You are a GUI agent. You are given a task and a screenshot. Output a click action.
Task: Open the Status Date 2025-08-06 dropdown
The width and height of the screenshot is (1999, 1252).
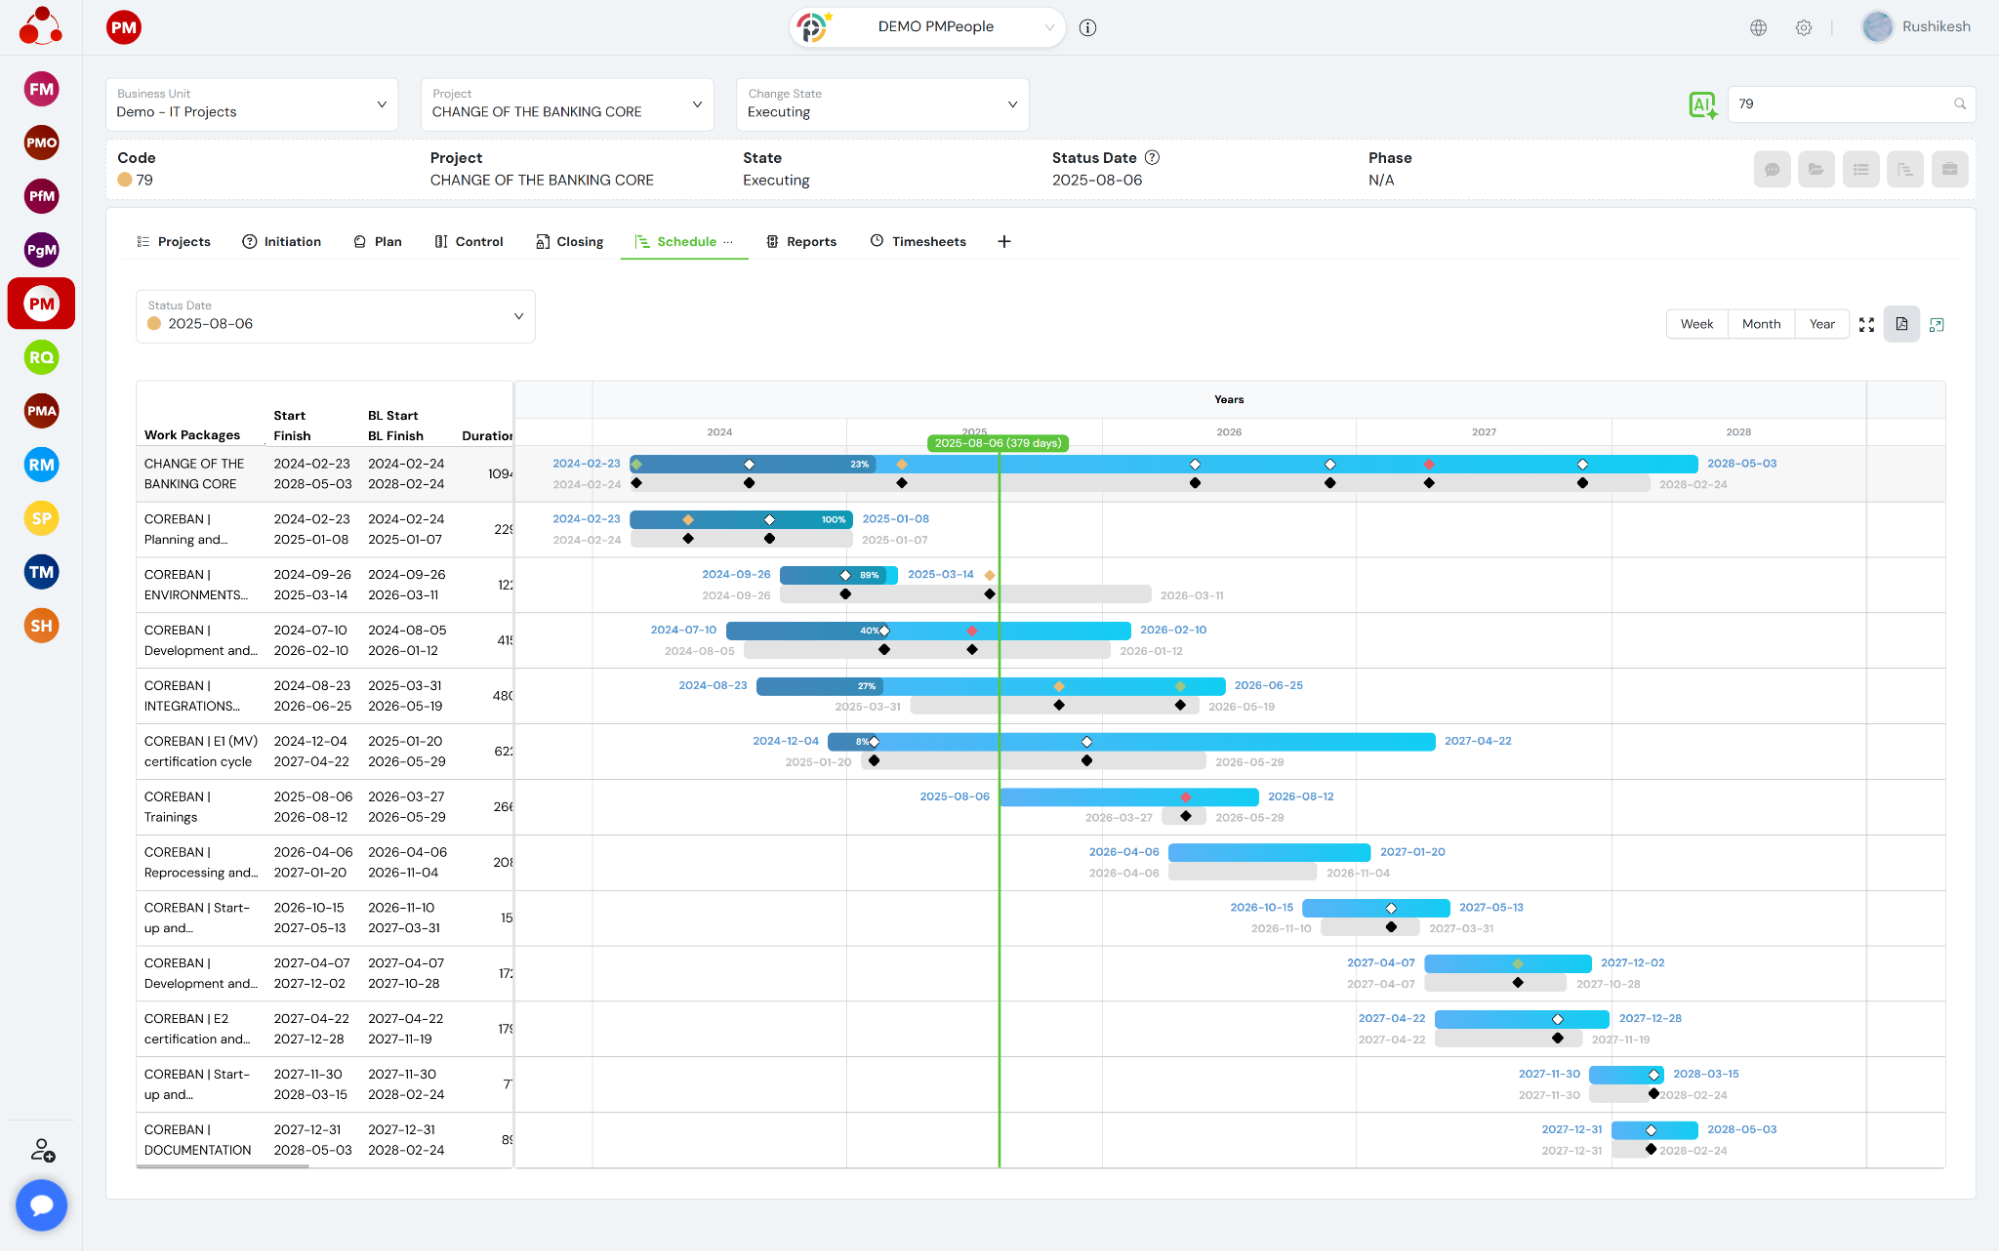pyautogui.click(x=335, y=316)
